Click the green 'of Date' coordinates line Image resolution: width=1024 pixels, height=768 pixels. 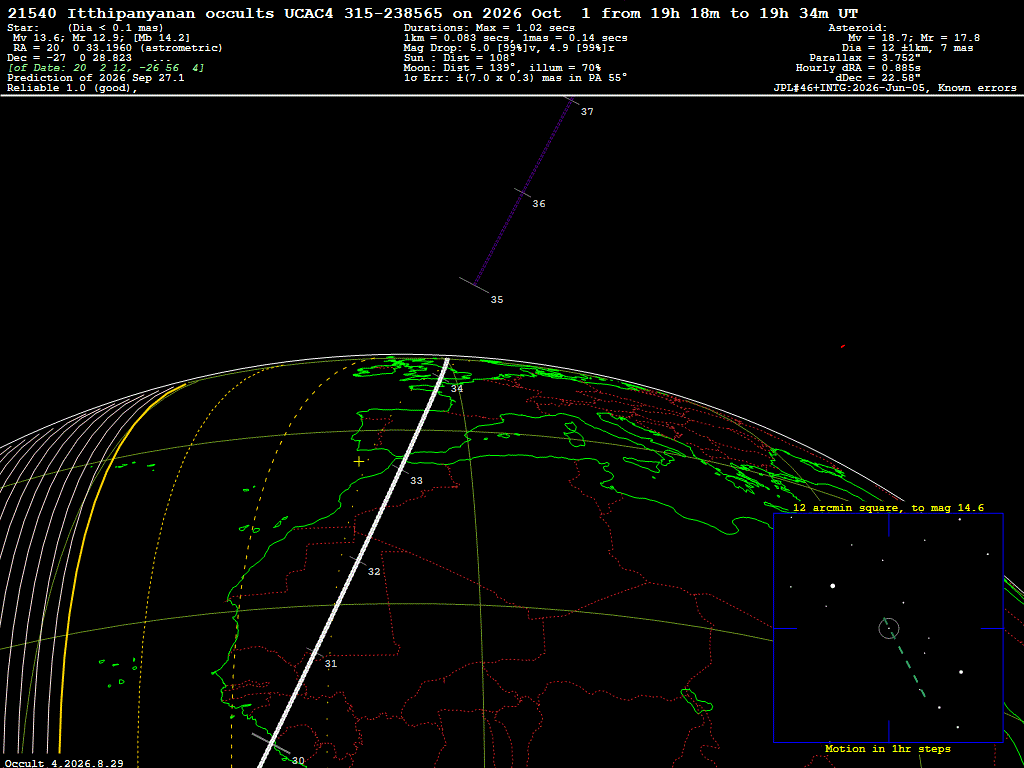tap(106, 68)
